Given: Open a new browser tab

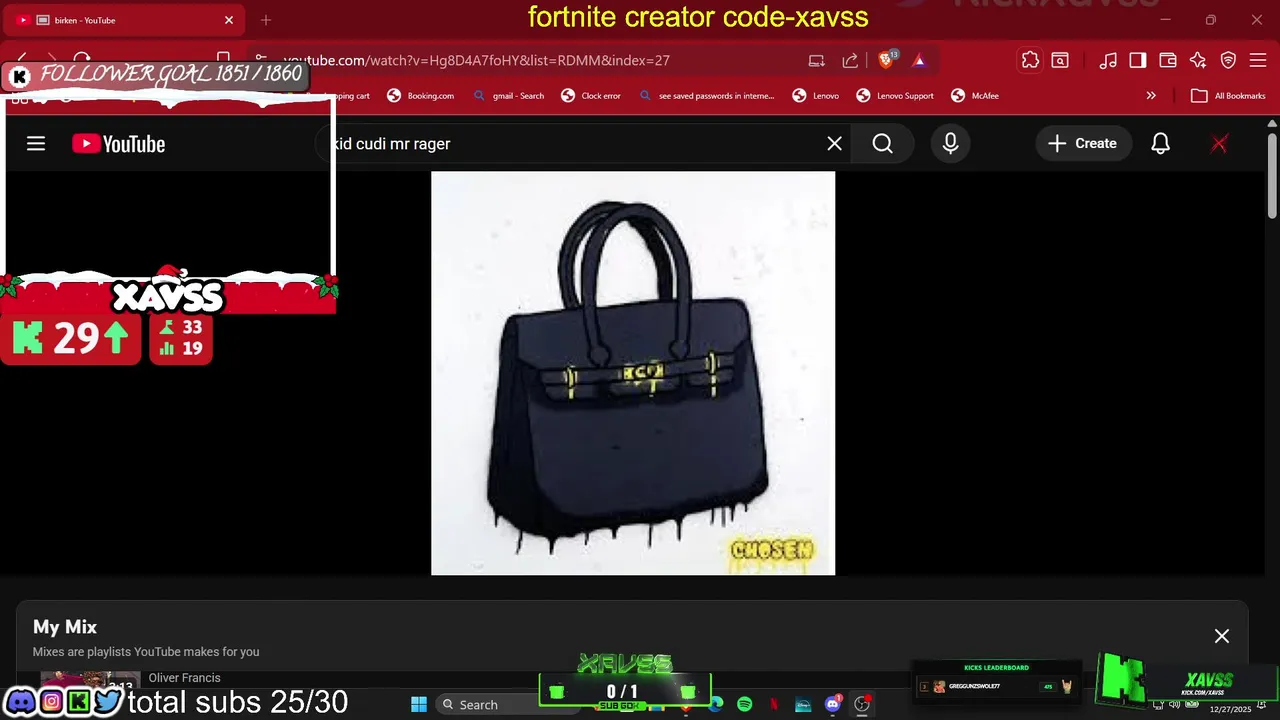Looking at the screenshot, I should point(266,20).
